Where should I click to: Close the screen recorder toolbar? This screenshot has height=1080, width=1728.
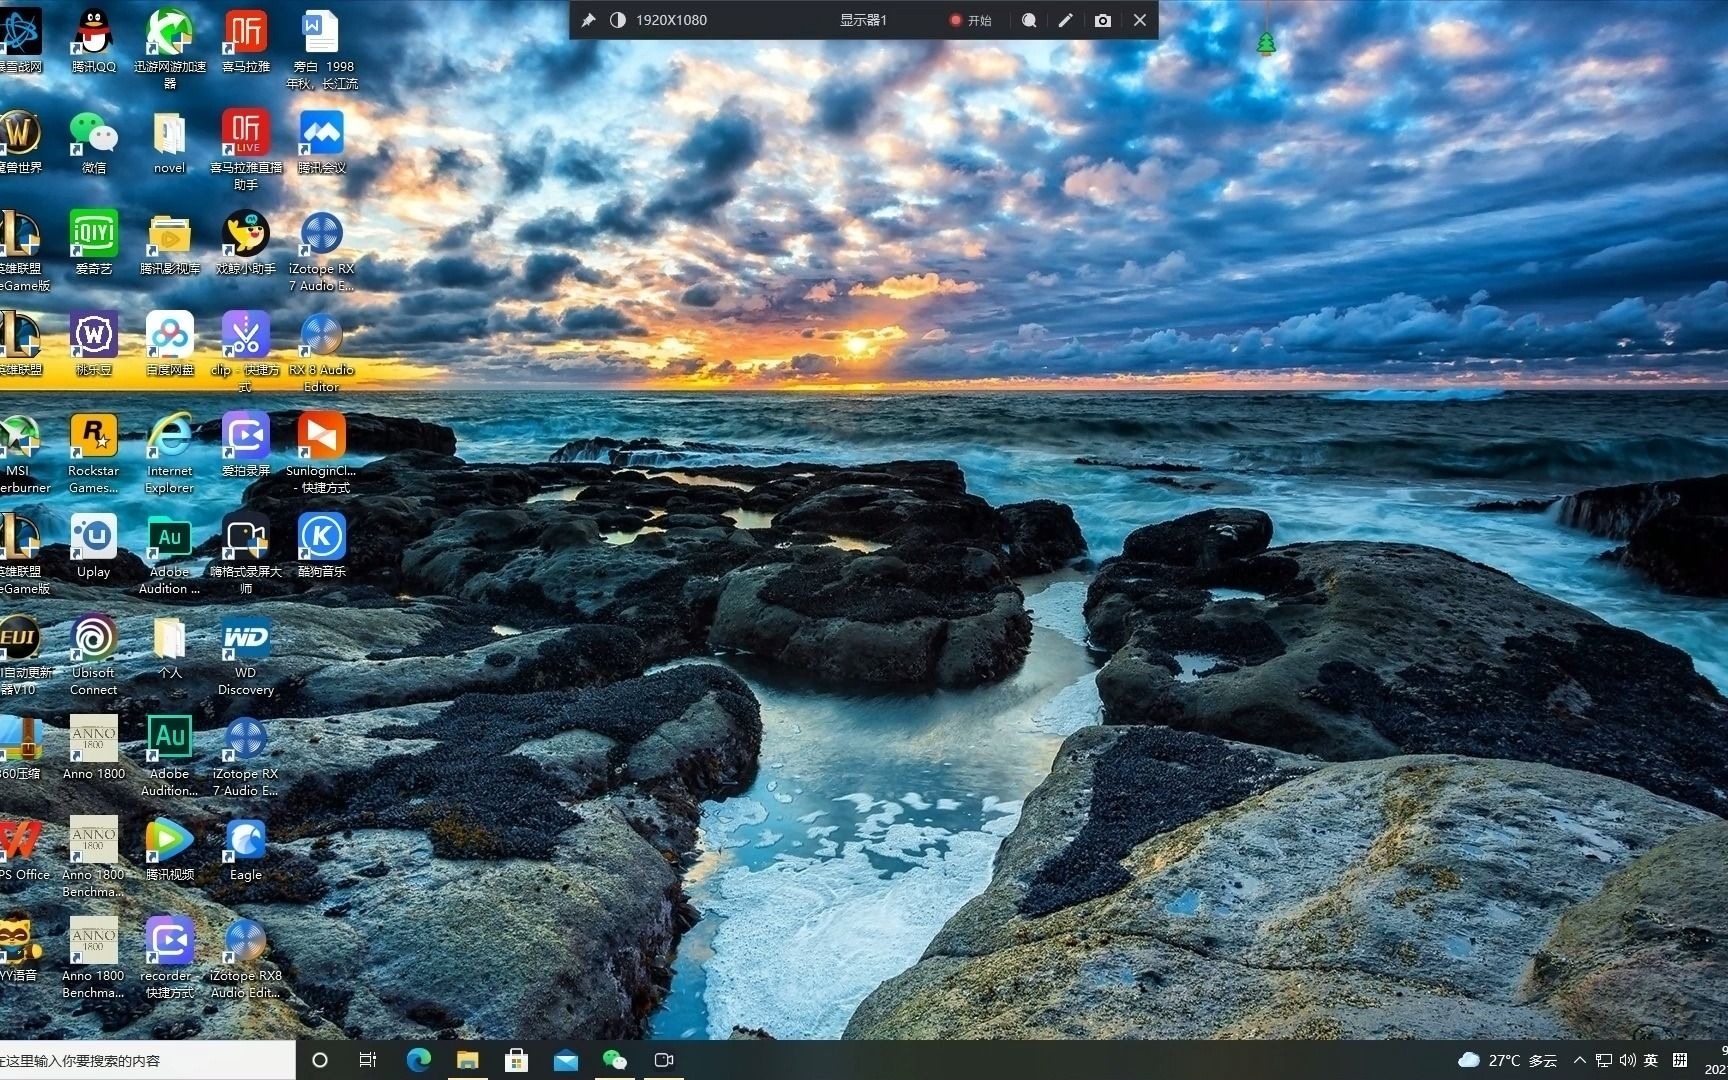coord(1140,20)
